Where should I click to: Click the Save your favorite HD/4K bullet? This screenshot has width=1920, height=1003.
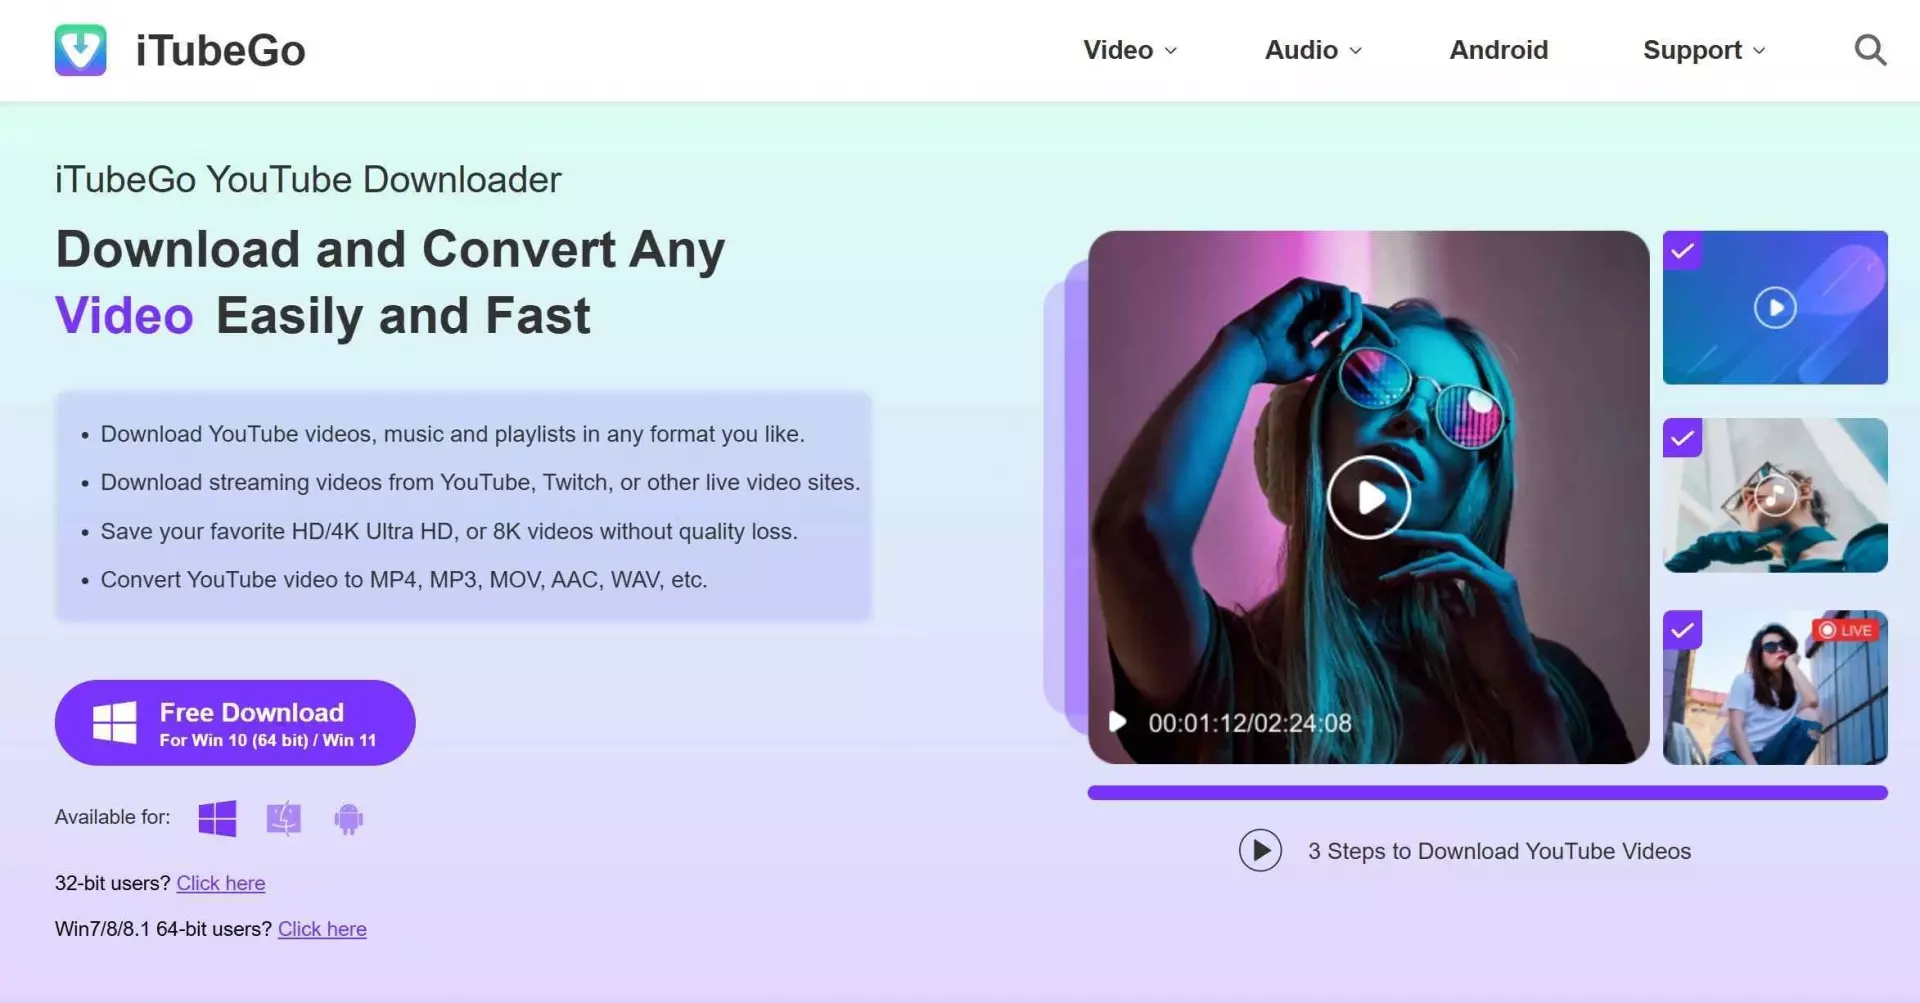449,531
